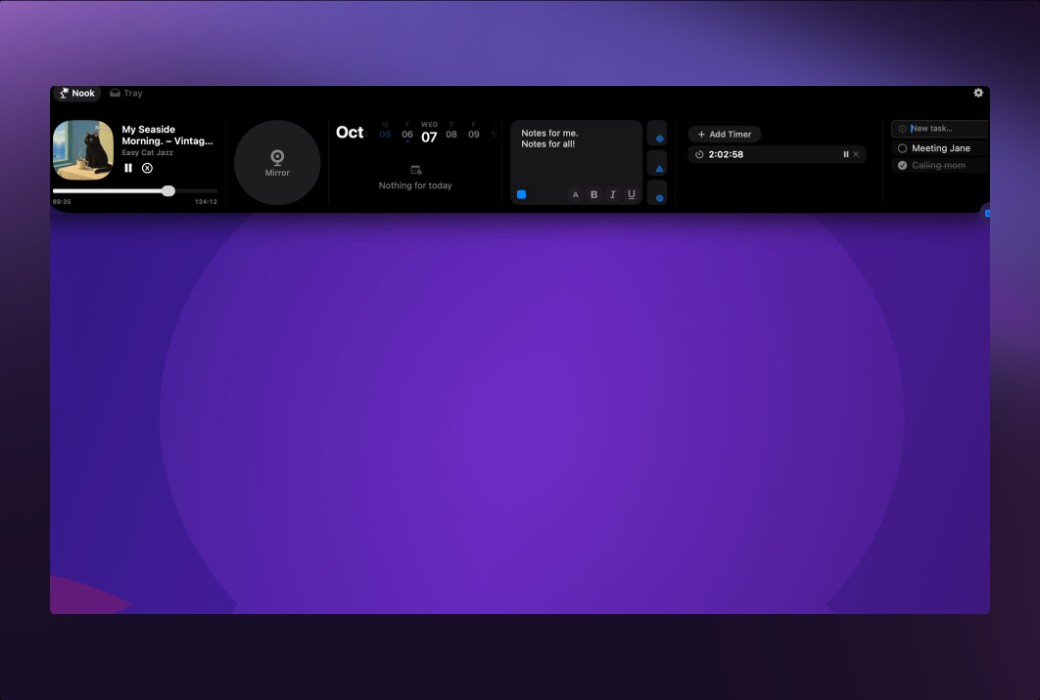Select date 08 in the calendar
This screenshot has height=700, width=1040.
452,134
